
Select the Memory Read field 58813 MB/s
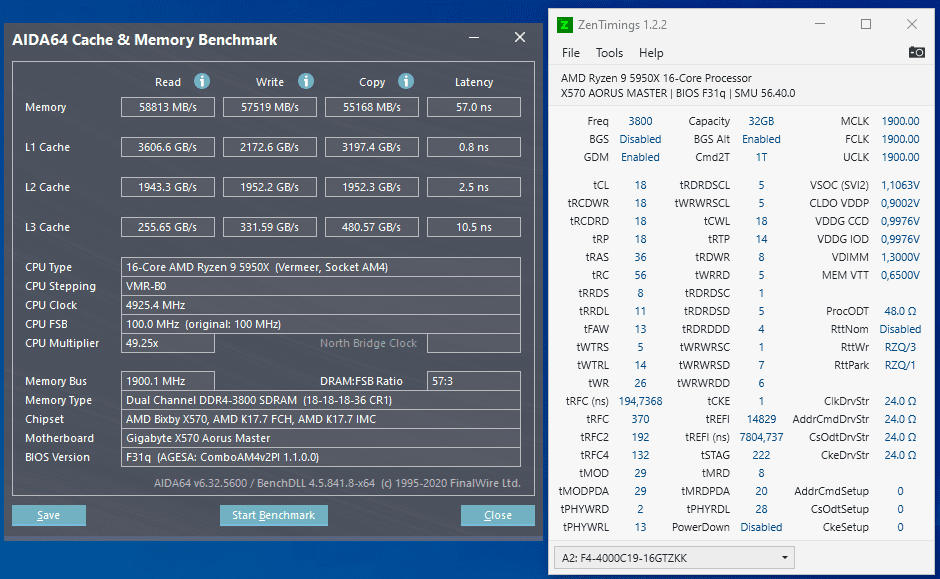tap(168, 107)
